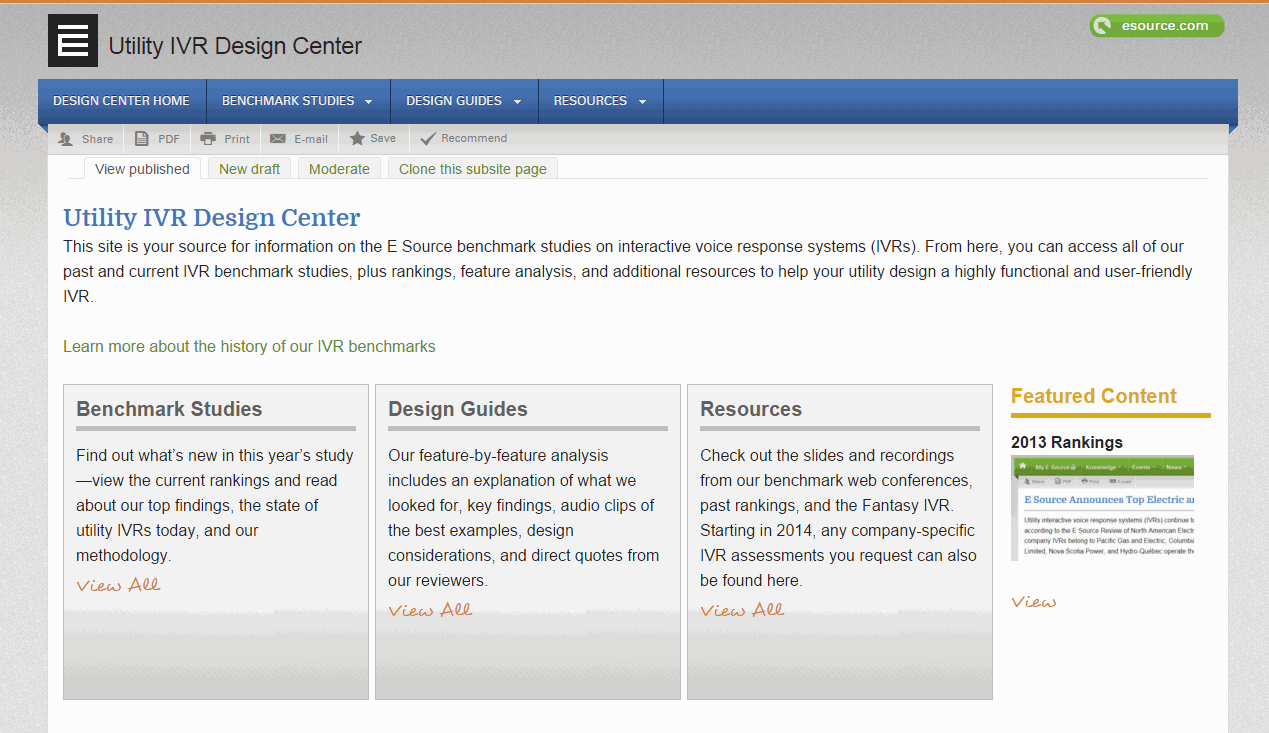Open the Design Guides menu
The image size is (1269, 733).
click(464, 101)
